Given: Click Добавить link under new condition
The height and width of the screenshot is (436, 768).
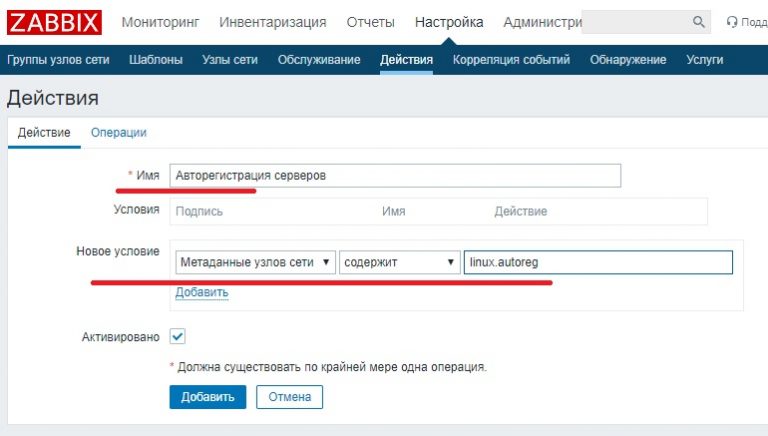Looking at the screenshot, I should (201, 292).
